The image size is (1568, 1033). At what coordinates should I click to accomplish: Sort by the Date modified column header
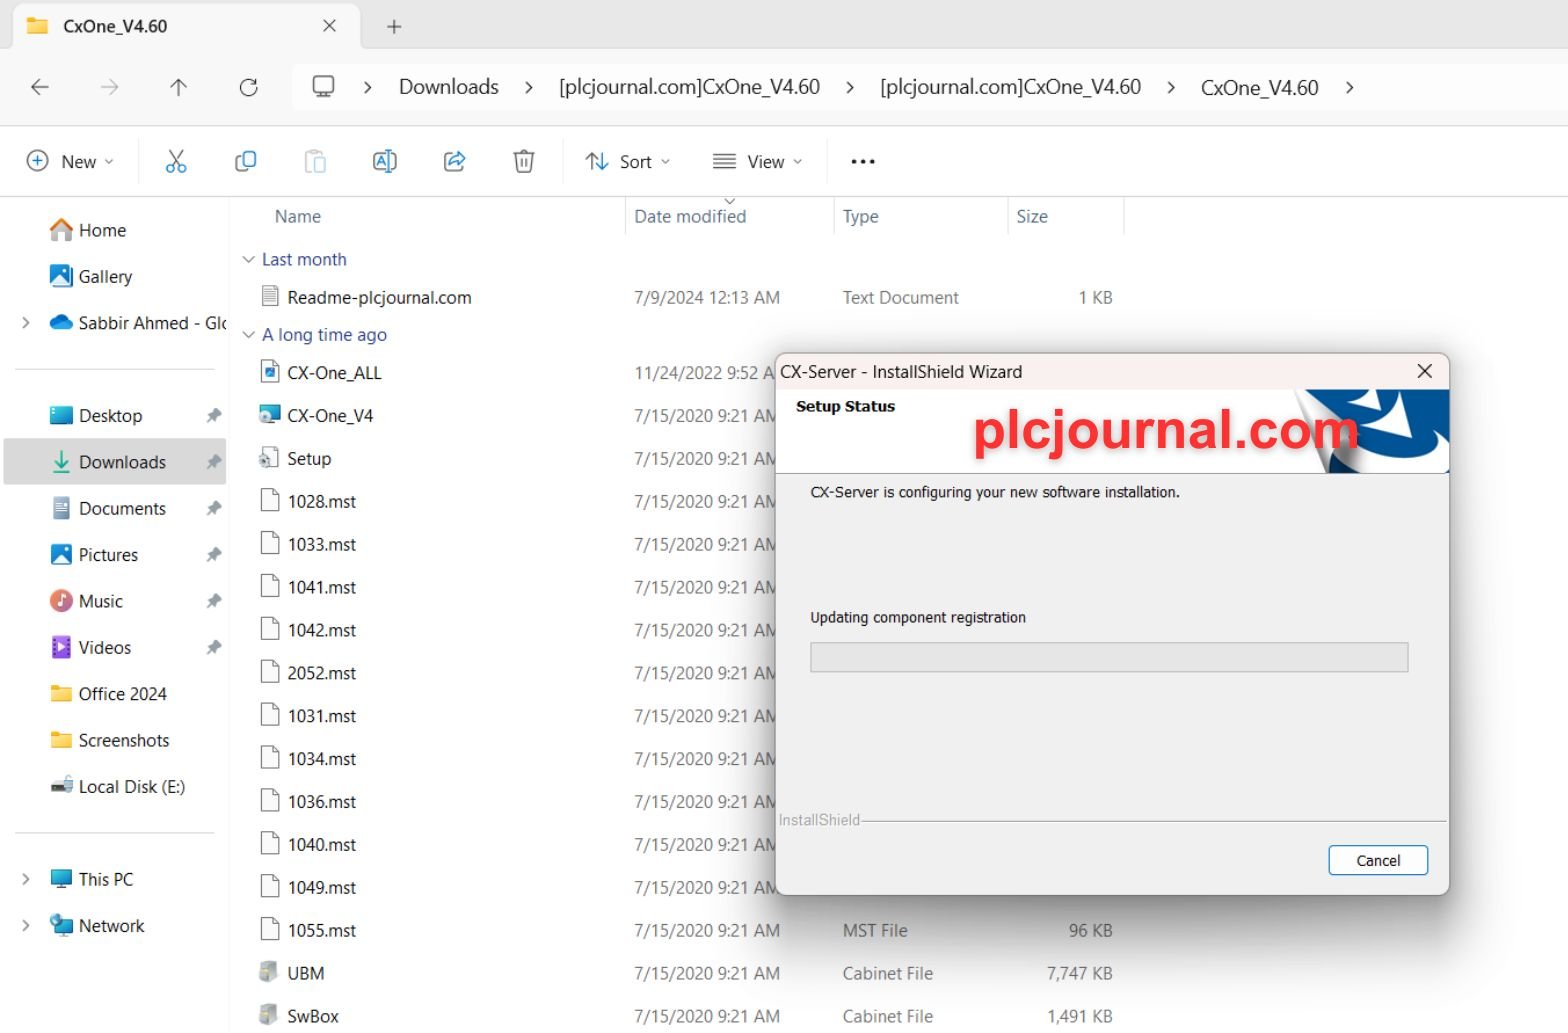click(690, 216)
